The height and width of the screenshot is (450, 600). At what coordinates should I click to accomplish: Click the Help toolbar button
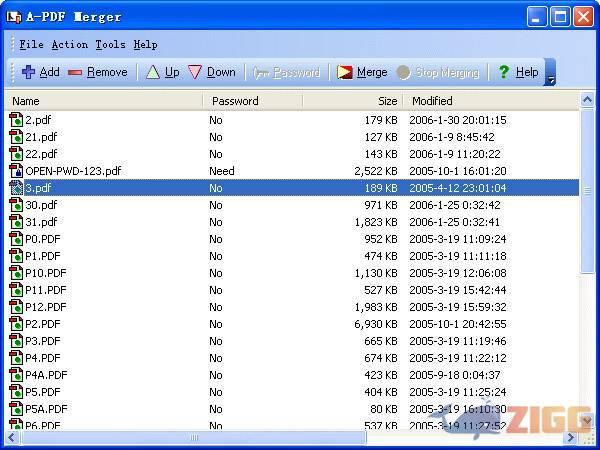(518, 72)
